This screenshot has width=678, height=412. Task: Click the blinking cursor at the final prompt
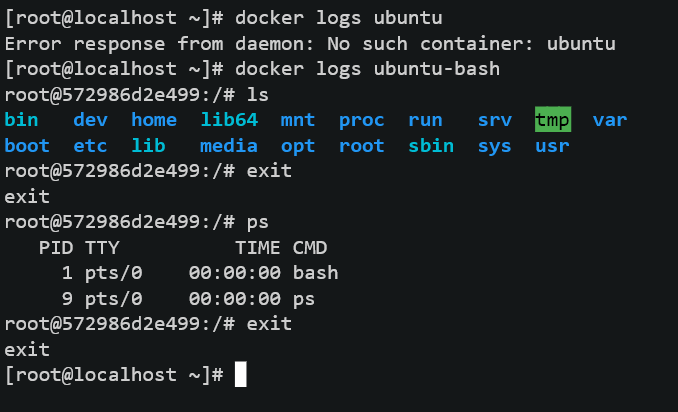(x=241, y=374)
